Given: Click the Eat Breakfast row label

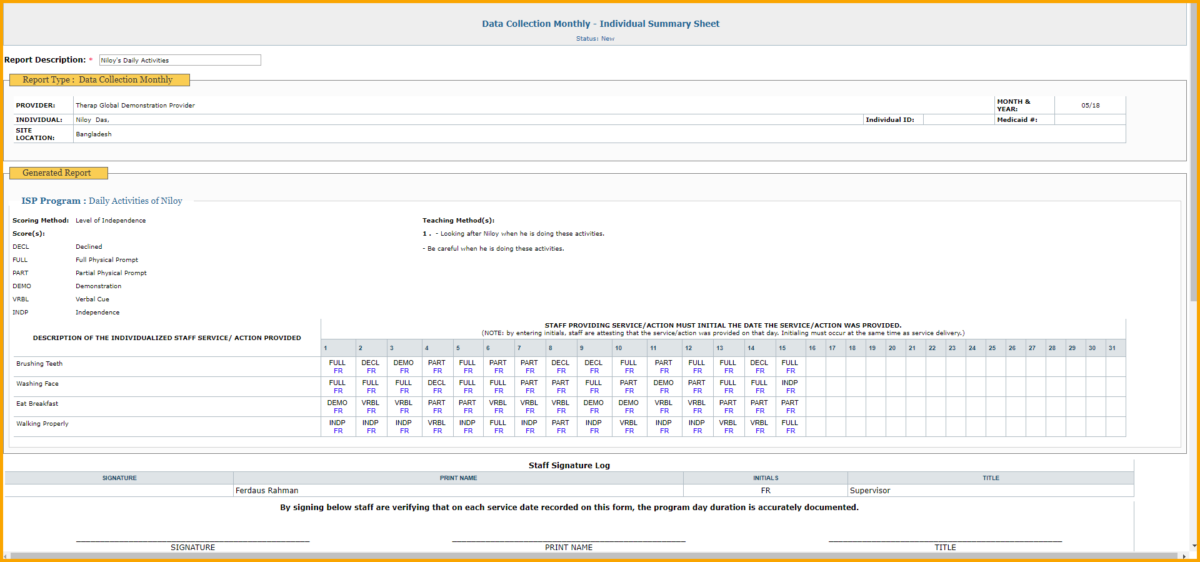Looking at the screenshot, I should pos(39,403).
